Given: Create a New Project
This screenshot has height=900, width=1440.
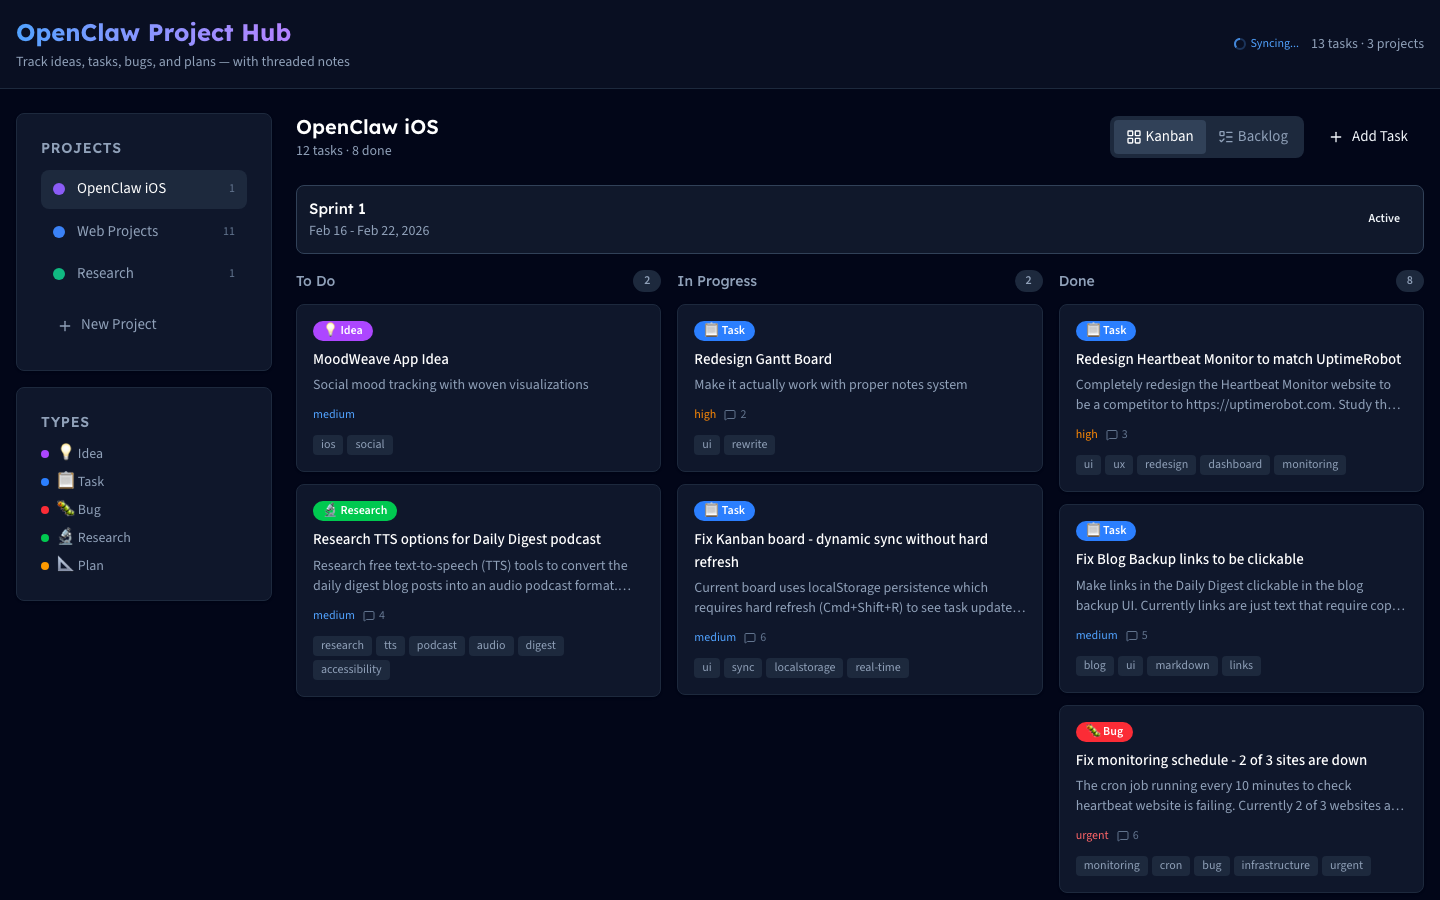Looking at the screenshot, I should (x=118, y=324).
